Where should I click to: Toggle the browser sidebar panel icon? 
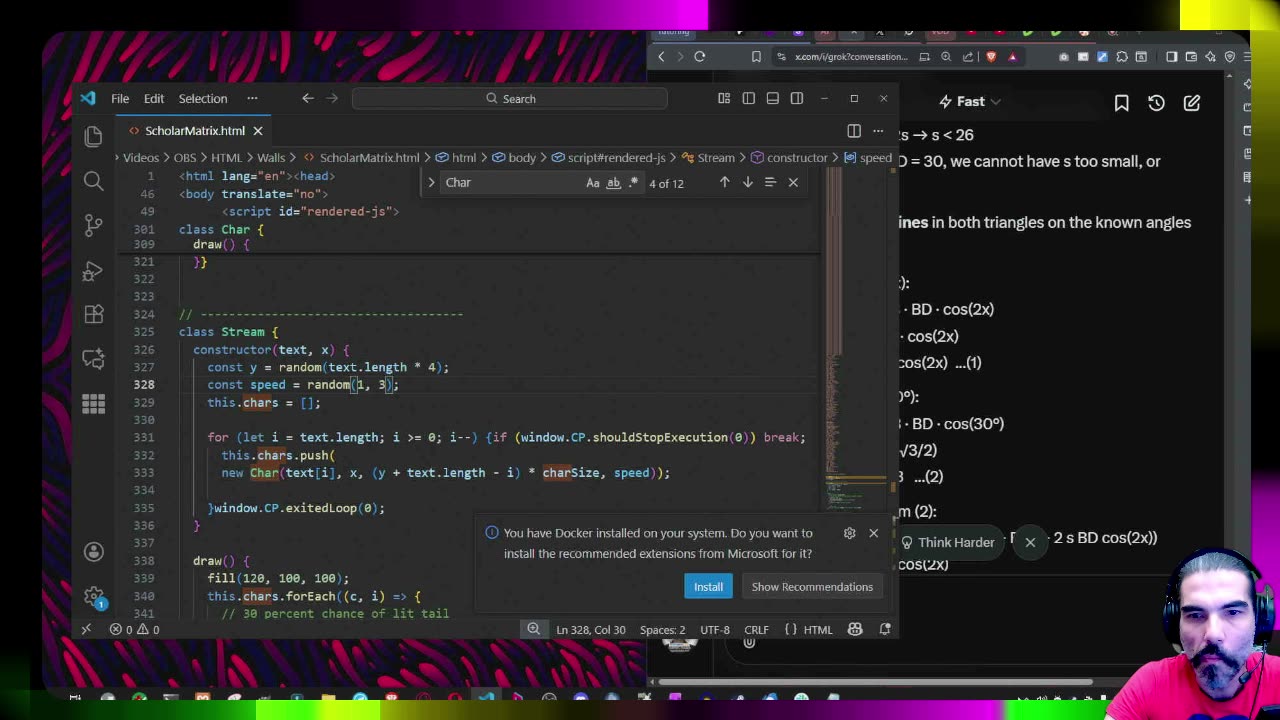point(1171,57)
